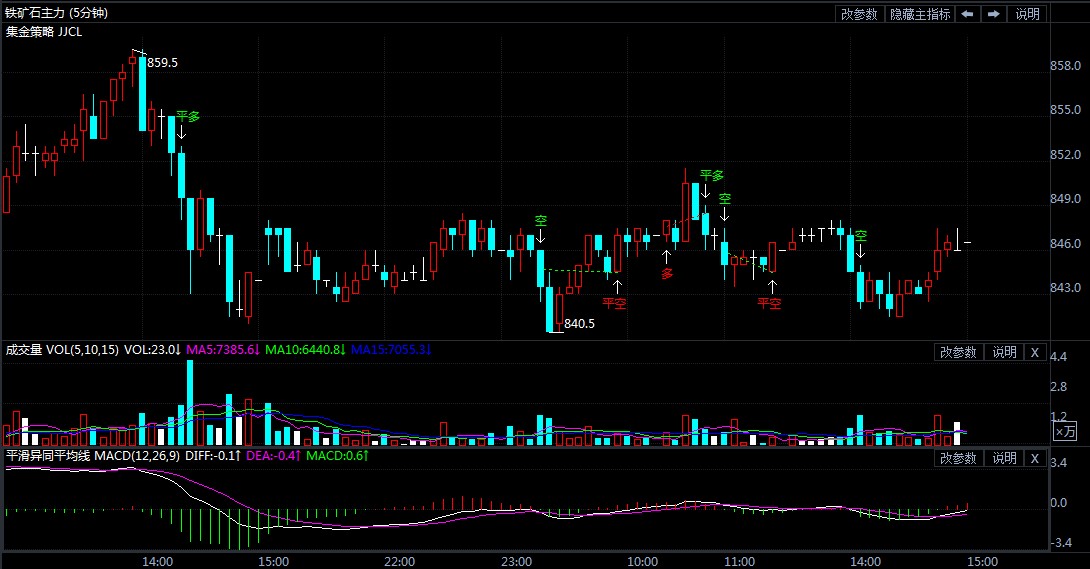
Task: Click the MA5:7385.6 volume value
Action: (x=222, y=349)
